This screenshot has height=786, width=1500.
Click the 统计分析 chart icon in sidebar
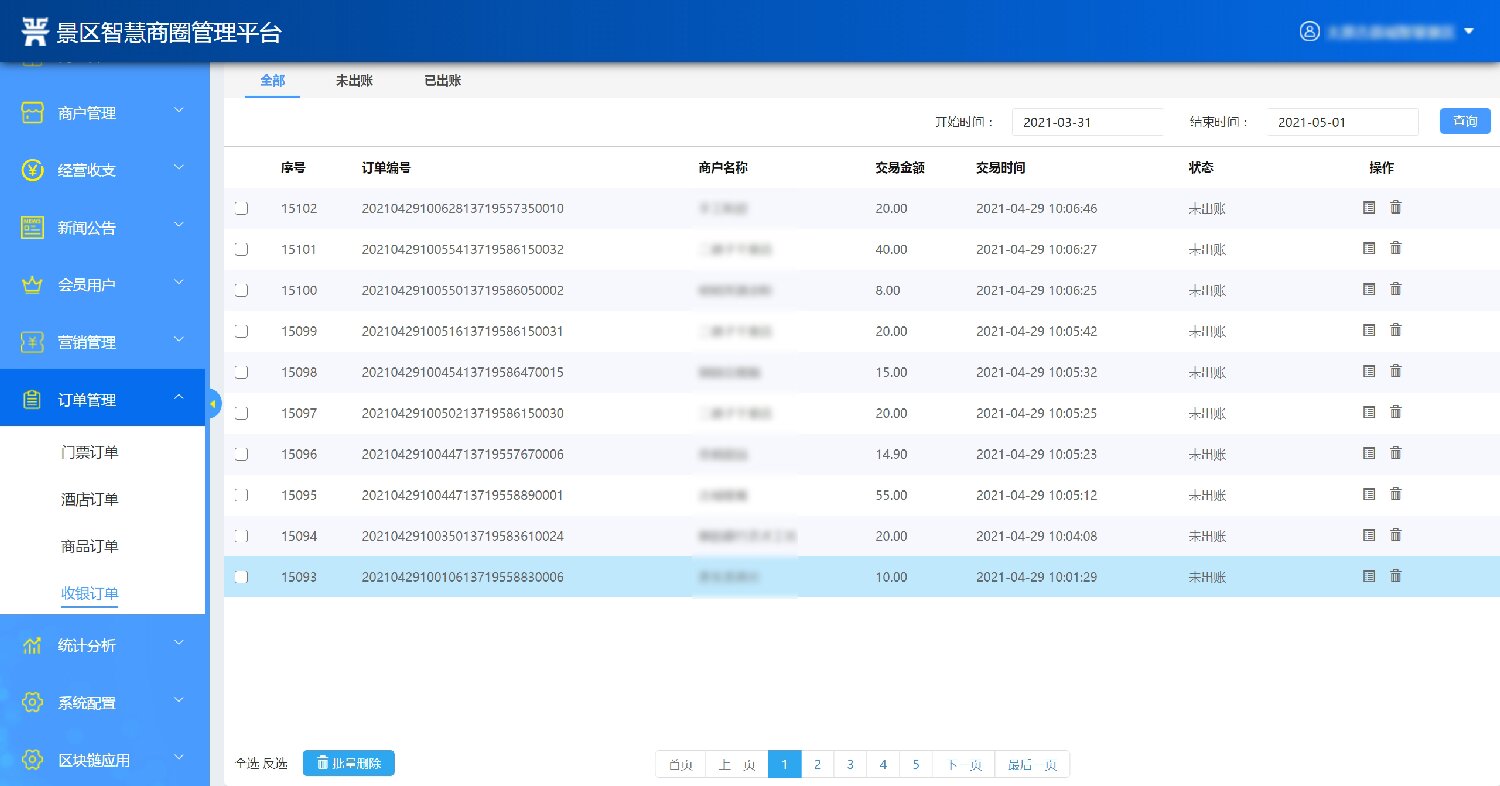(32, 645)
